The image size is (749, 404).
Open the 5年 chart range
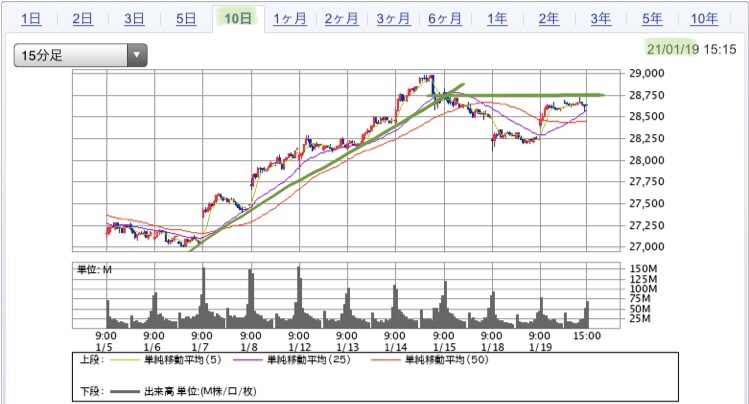pos(652,19)
